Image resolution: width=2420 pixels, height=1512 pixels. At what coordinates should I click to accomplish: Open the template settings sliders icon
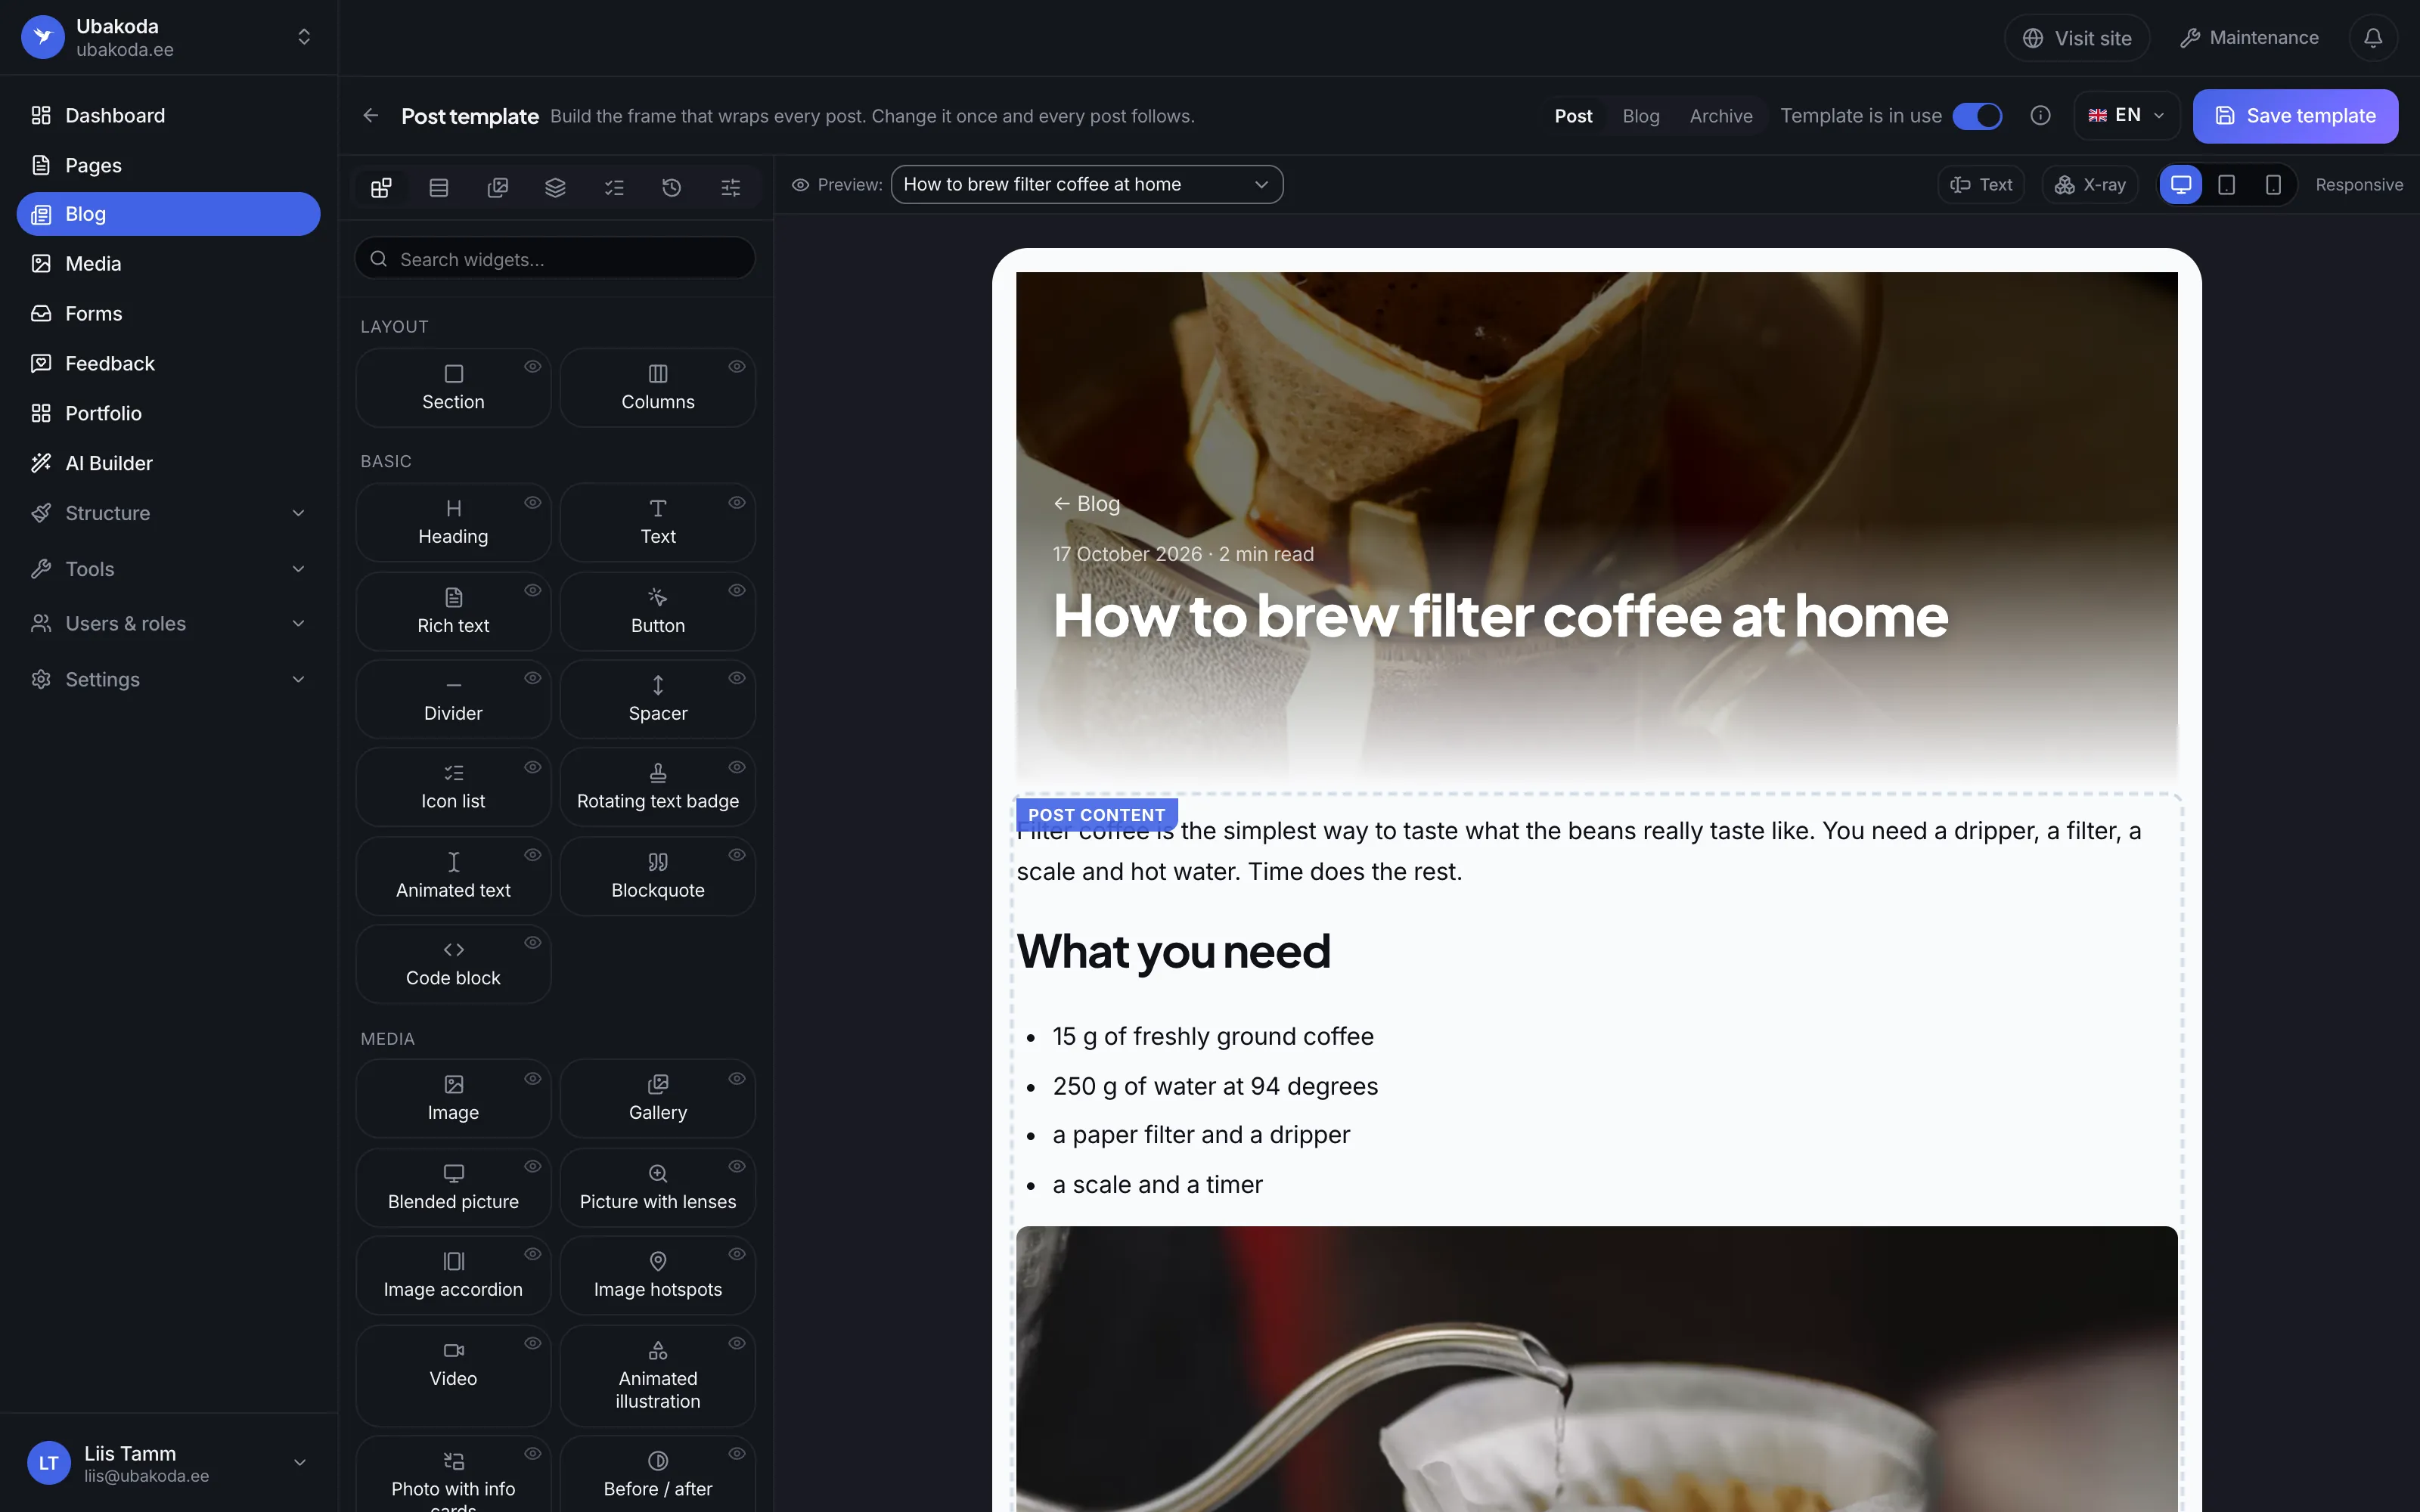pos(731,187)
